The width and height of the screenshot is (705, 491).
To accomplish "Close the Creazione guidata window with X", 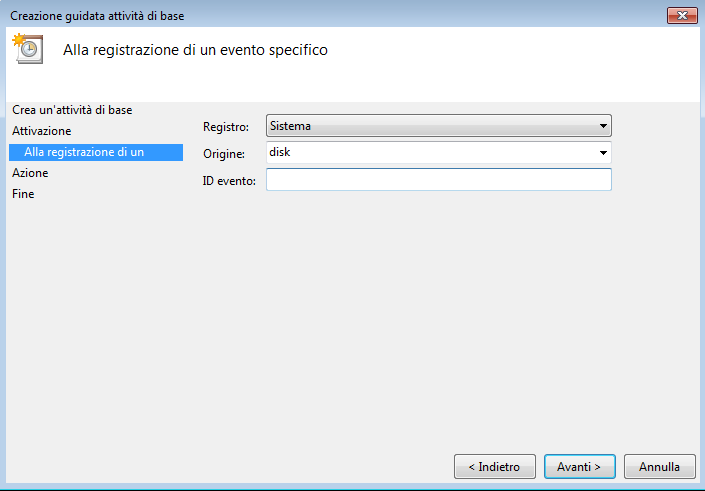I will coord(682,16).
